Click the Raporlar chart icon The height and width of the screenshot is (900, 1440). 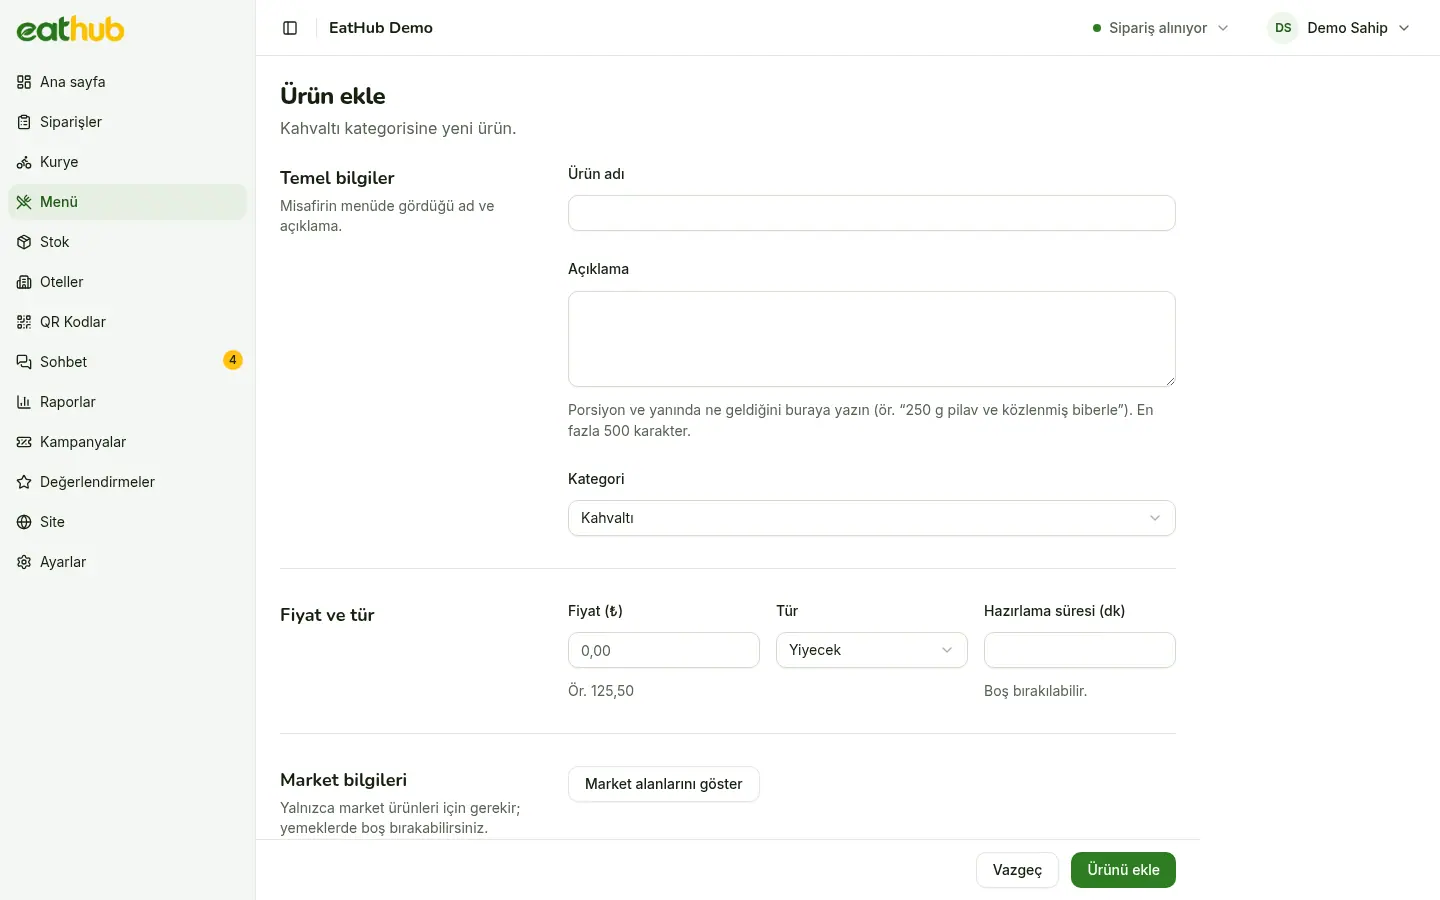point(24,402)
